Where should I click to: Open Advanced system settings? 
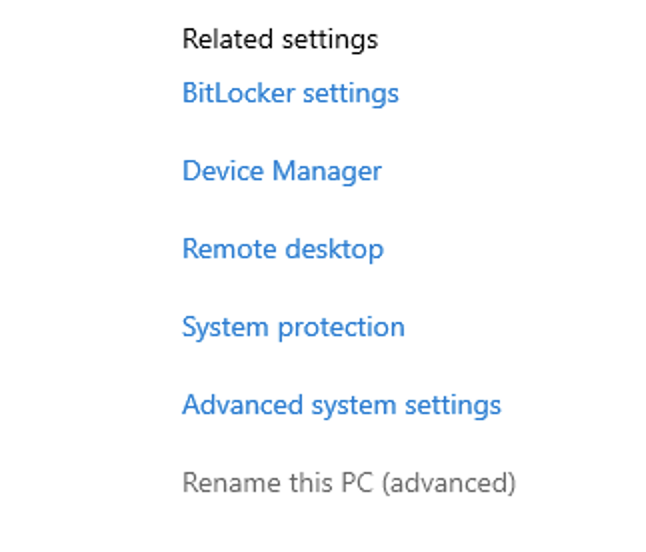coord(342,405)
